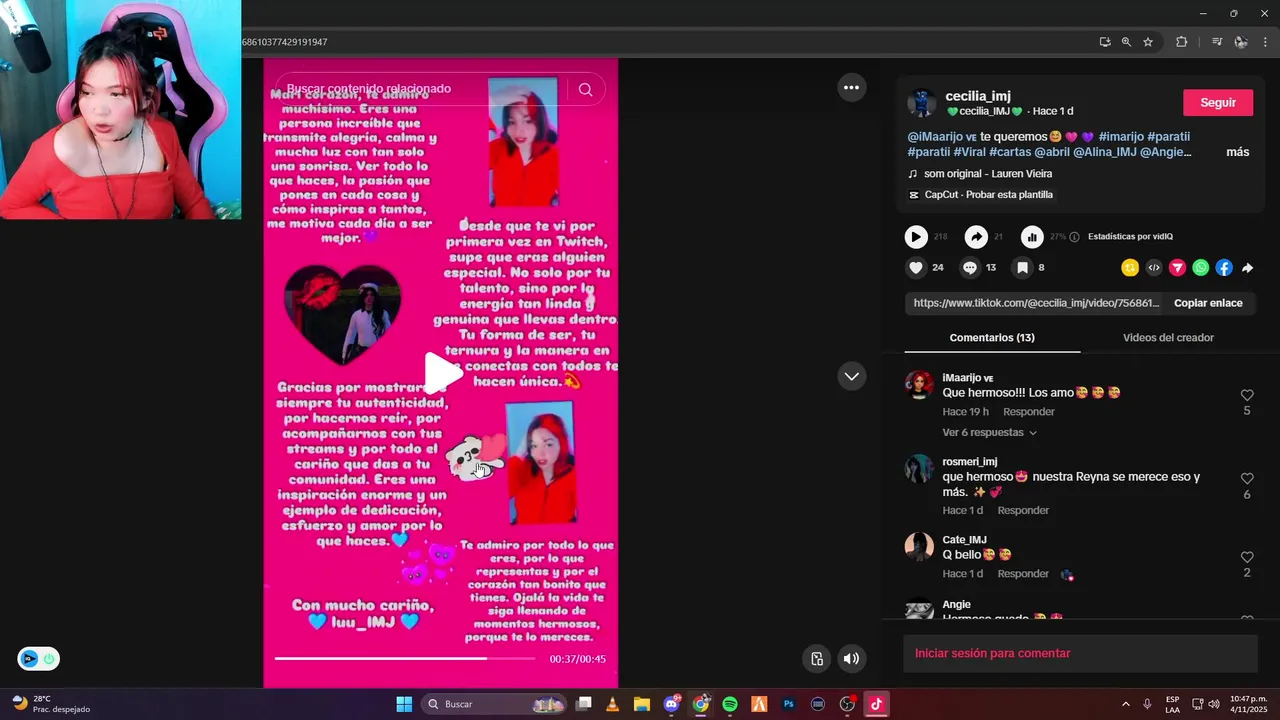1280x720 pixels.
Task: Click Chrome install app icon in address bar
Action: 1105,42
